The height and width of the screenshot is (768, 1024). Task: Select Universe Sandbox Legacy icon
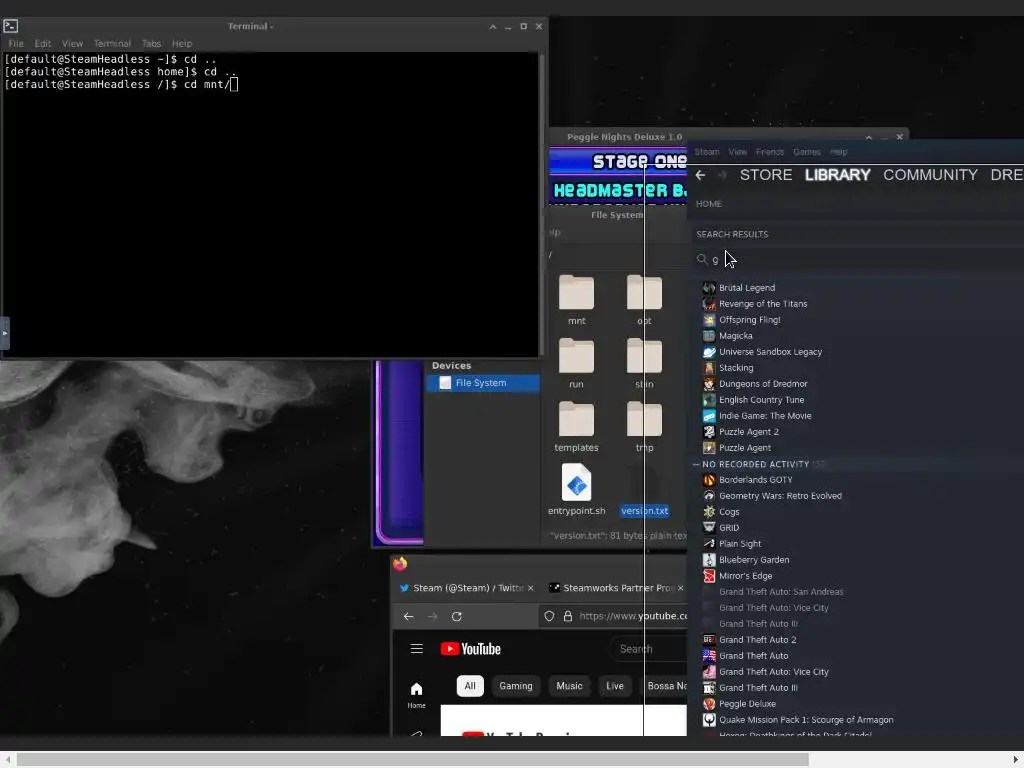(x=709, y=352)
